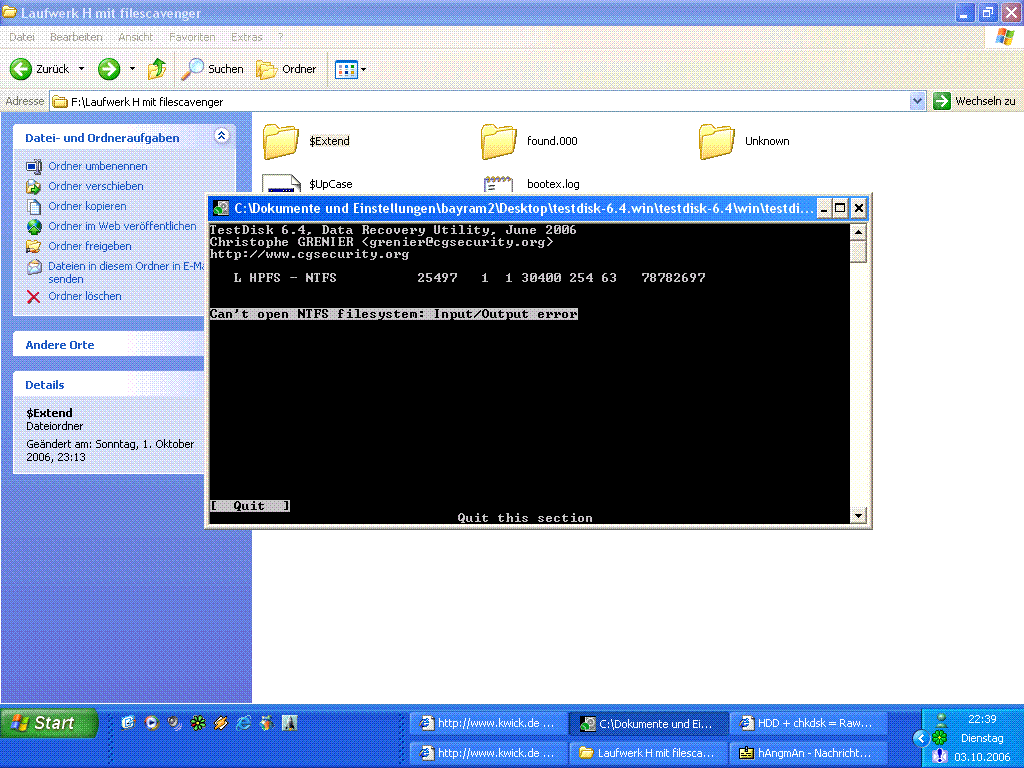
Task: Collapse the Datei- und Ordneraufgaben panel
Action: tap(221, 136)
